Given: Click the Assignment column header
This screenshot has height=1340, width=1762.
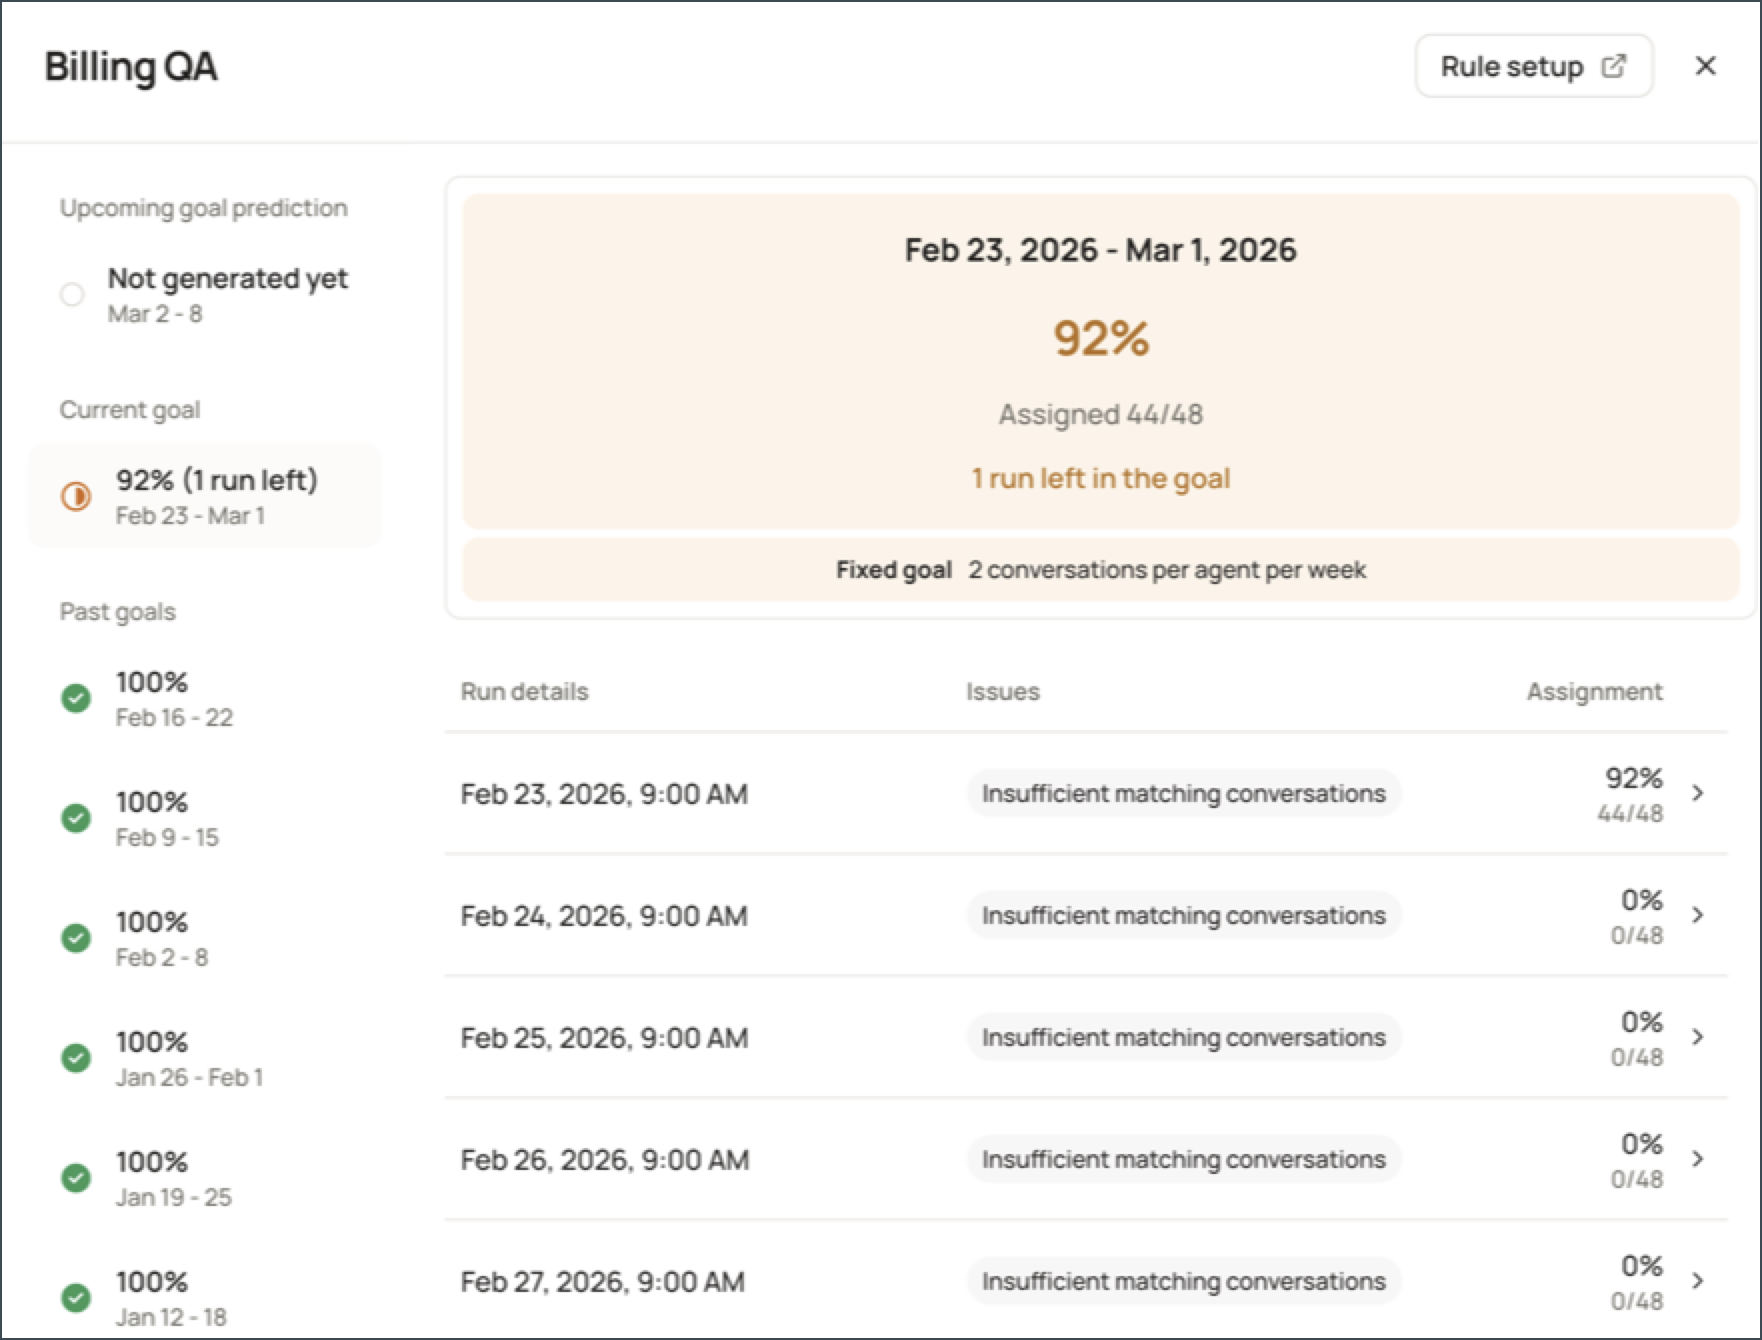Looking at the screenshot, I should click(1594, 691).
